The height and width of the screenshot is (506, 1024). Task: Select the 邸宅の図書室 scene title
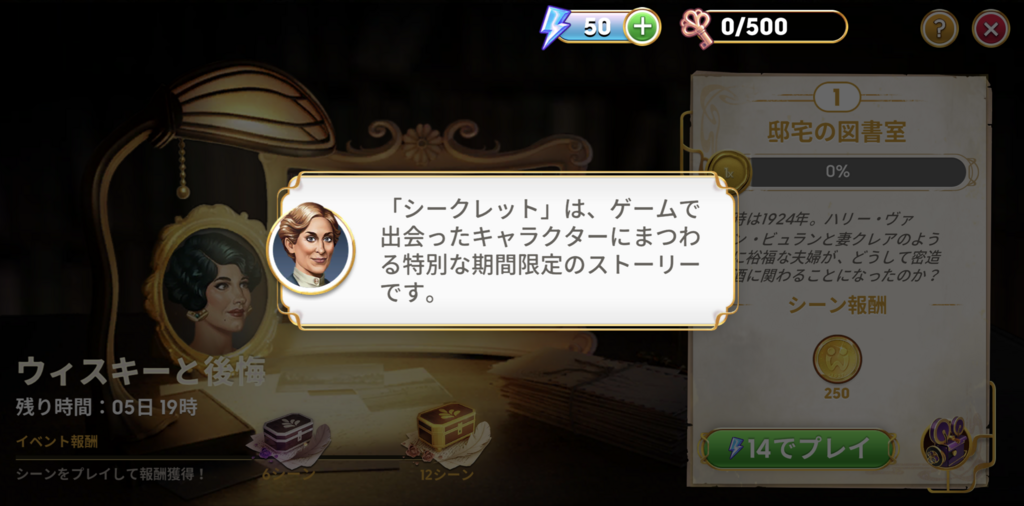pos(837,132)
